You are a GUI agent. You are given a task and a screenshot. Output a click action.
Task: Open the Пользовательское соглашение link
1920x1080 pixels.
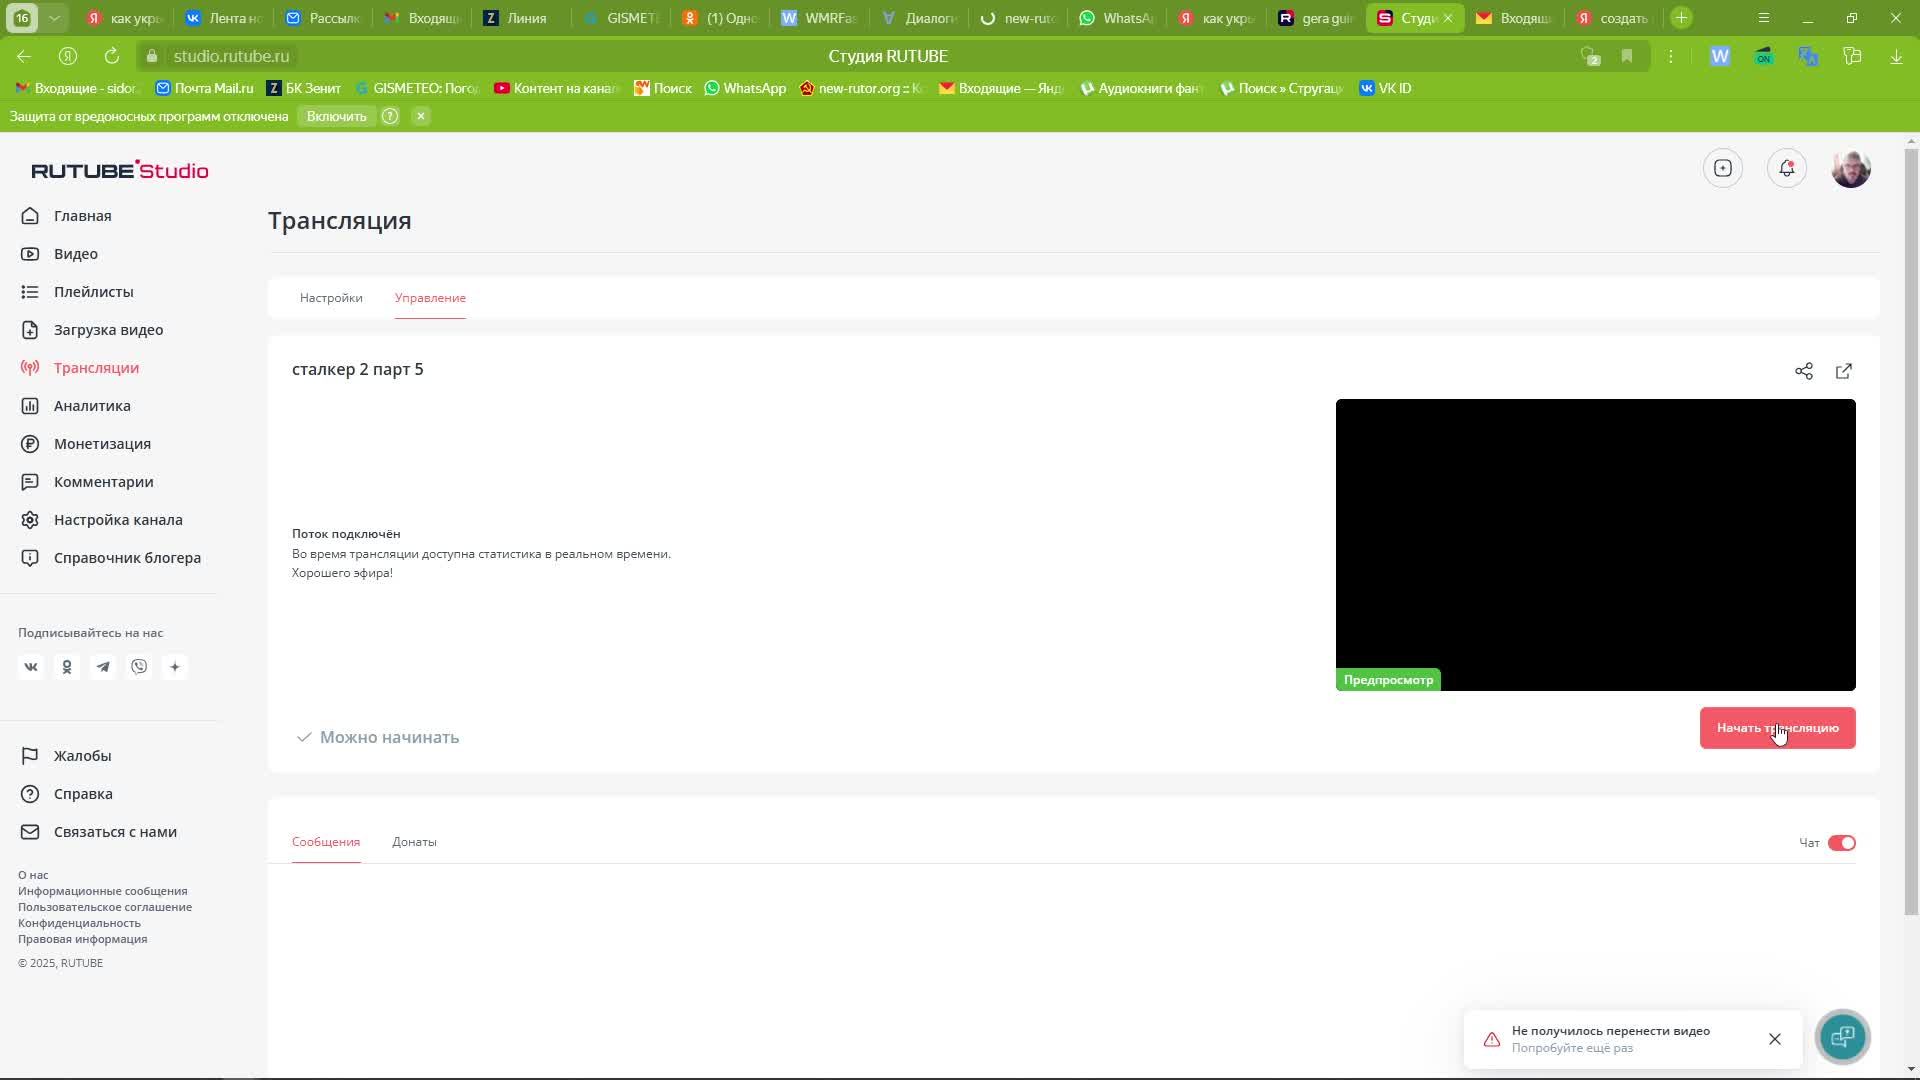tap(105, 907)
